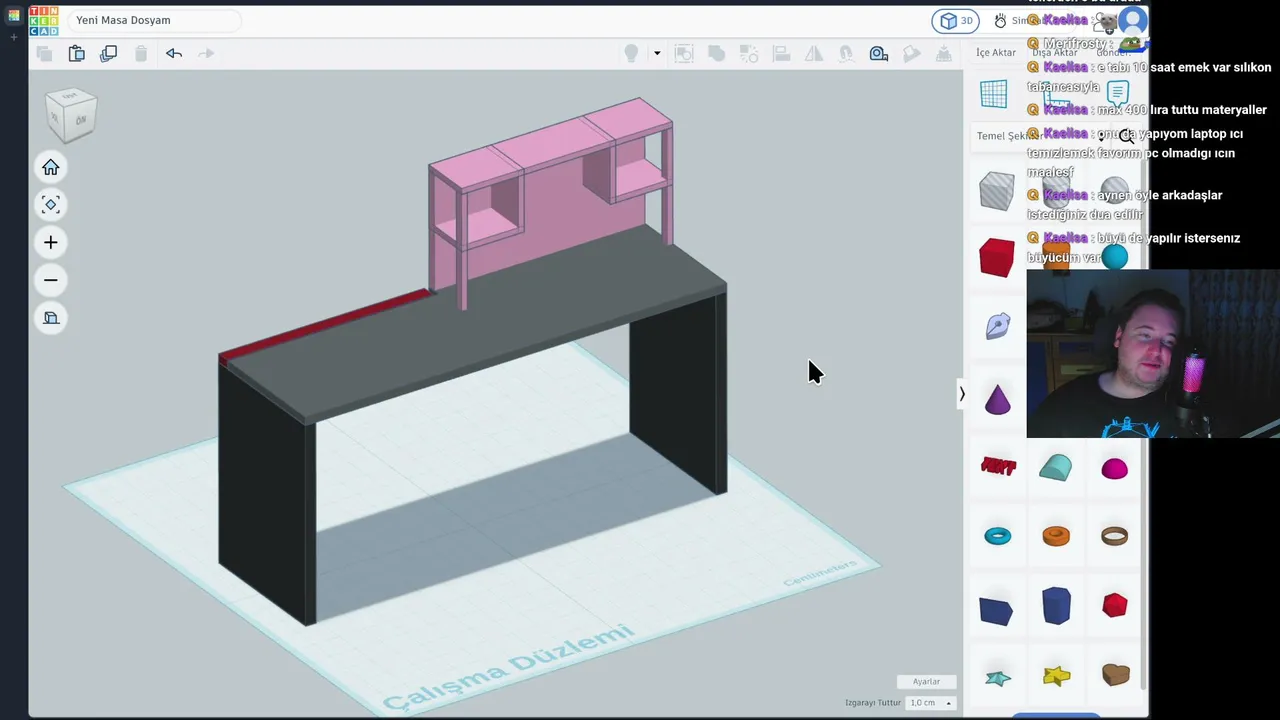Undo the last action
1280x720 pixels.
174,53
